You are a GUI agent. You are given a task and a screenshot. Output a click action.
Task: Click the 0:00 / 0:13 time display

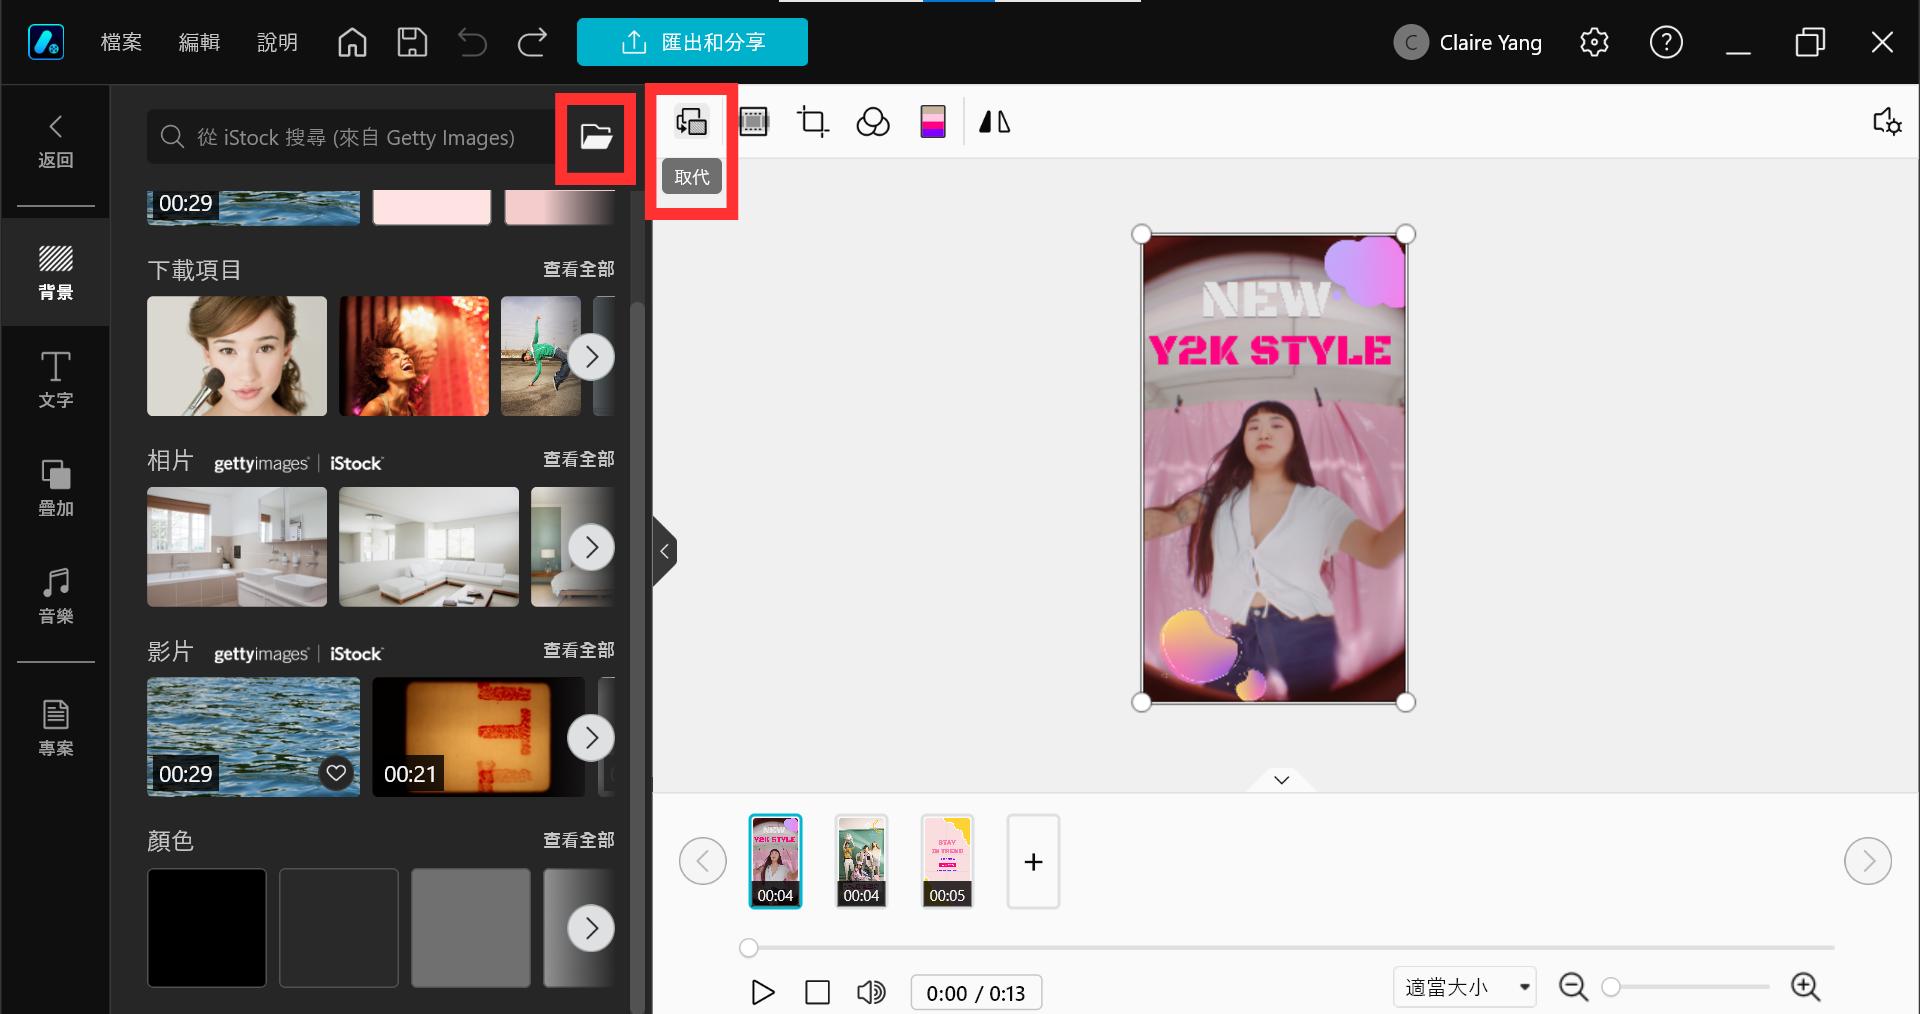pyautogui.click(x=976, y=992)
